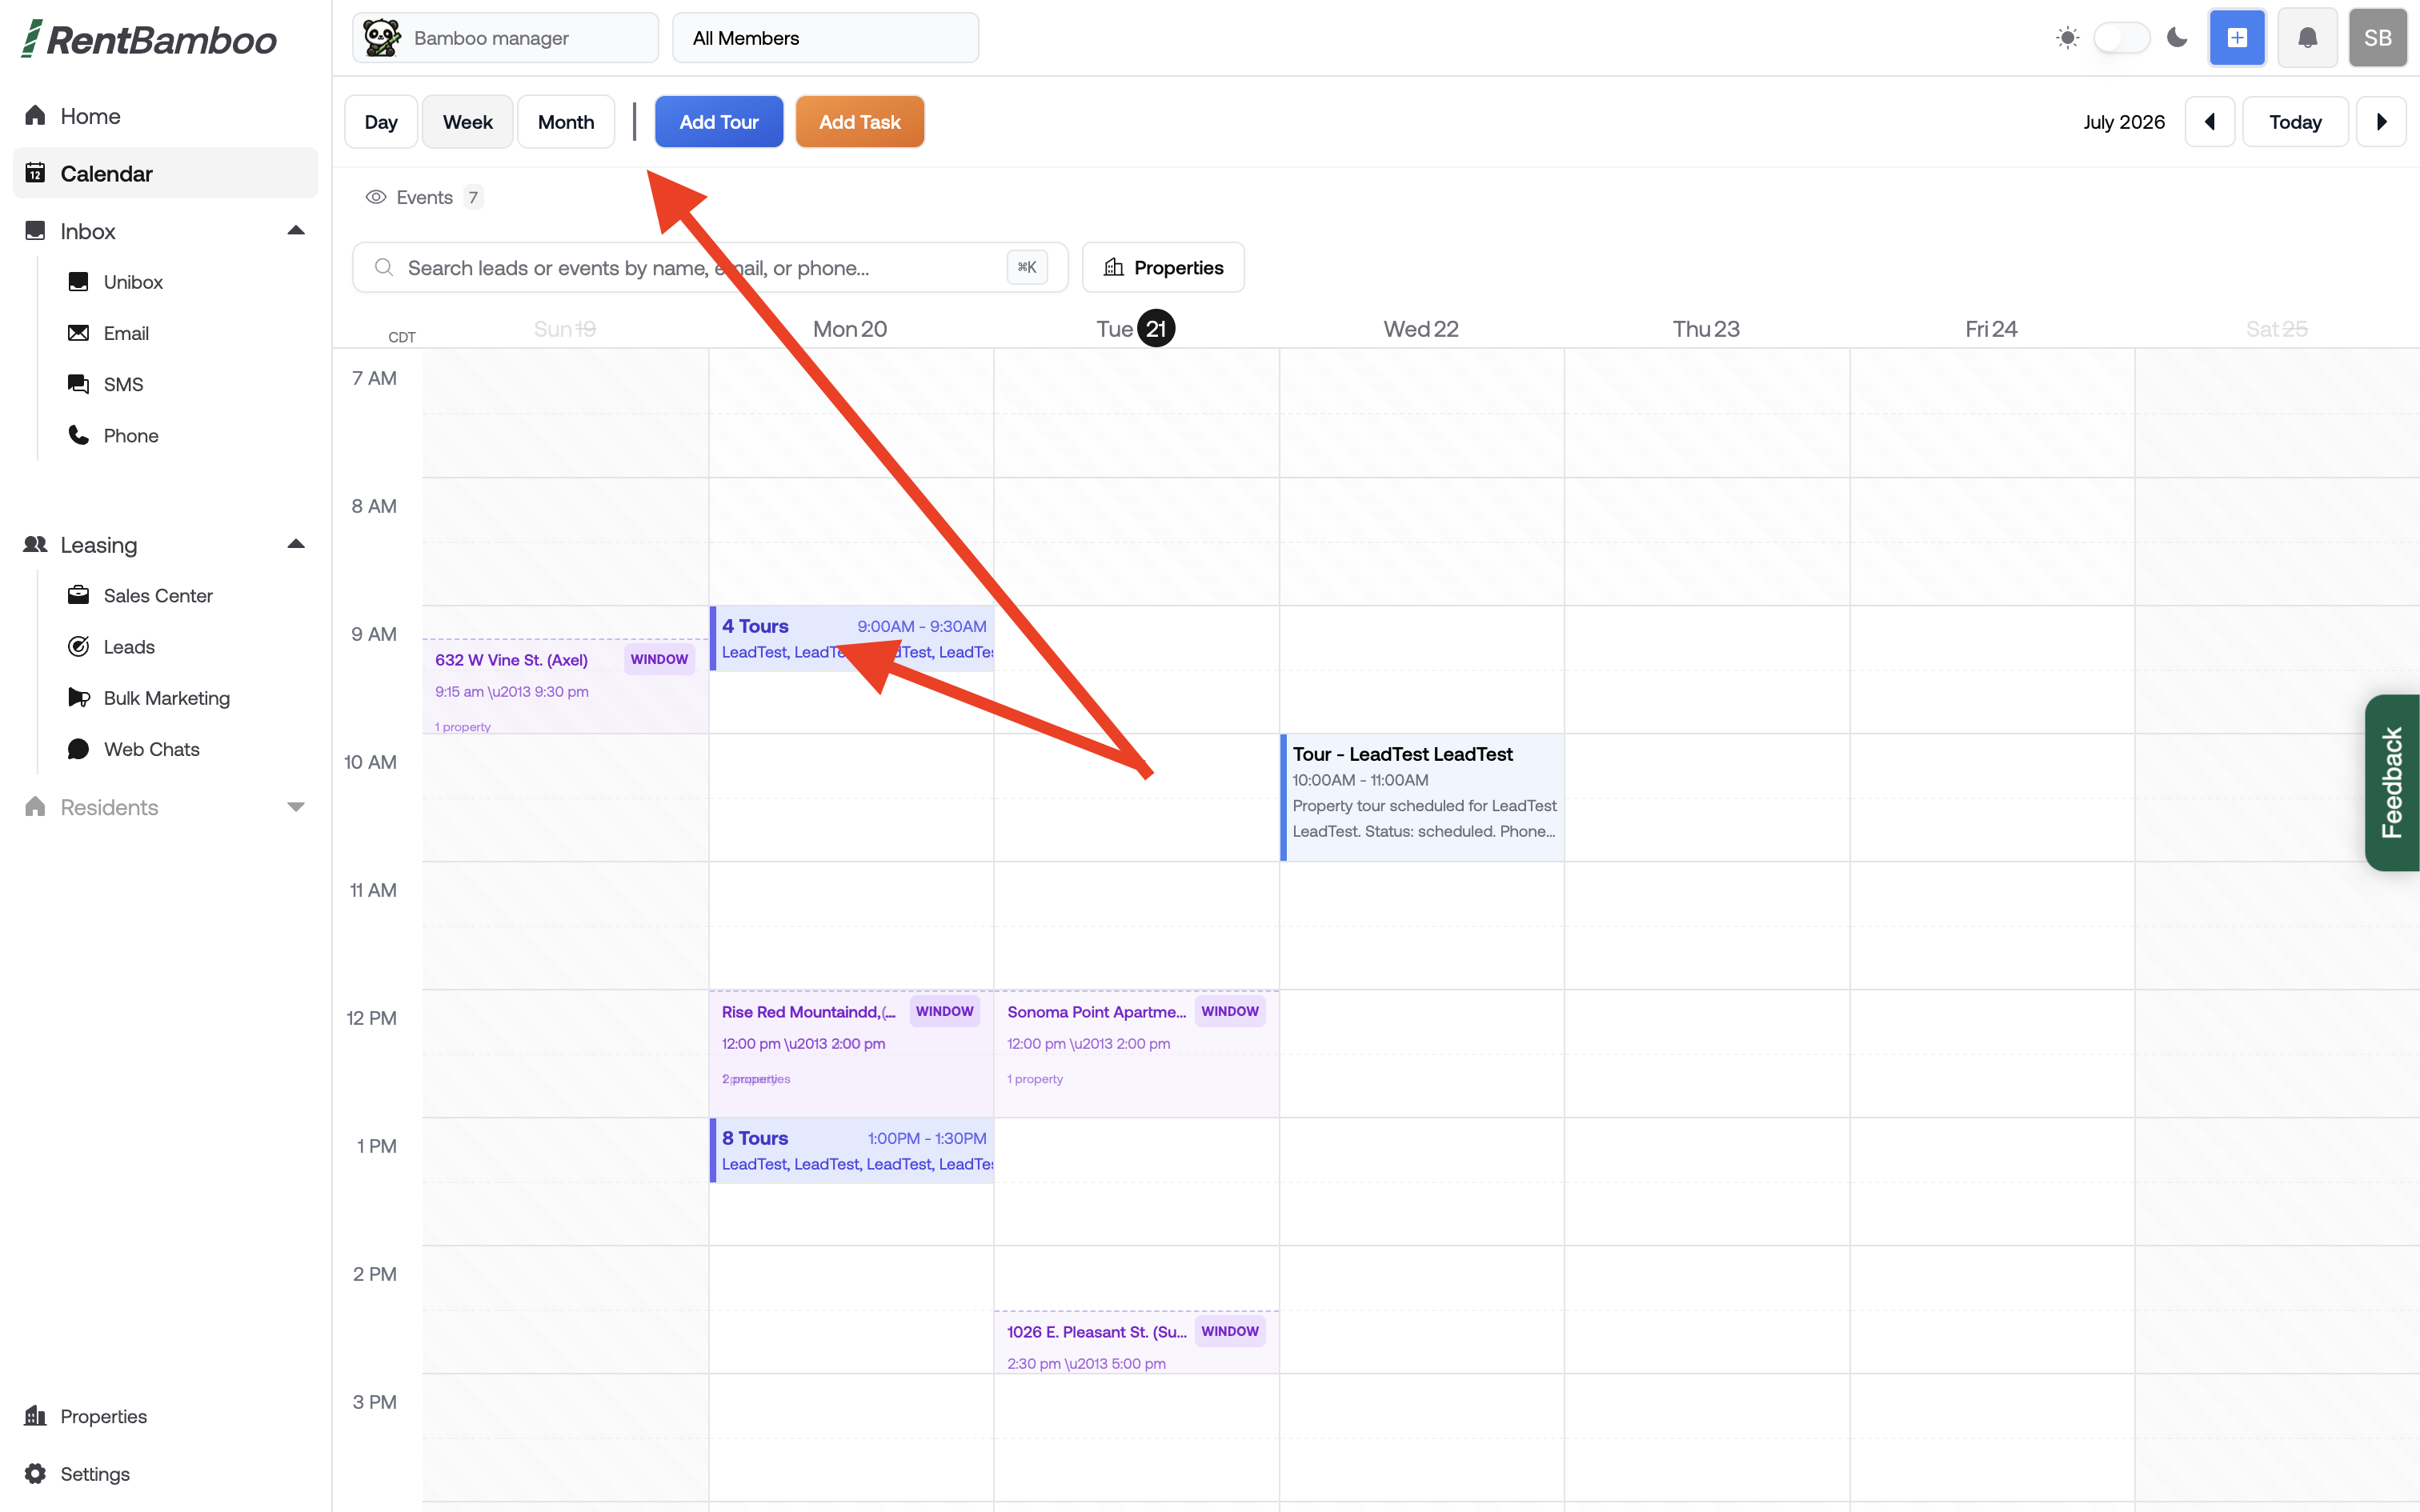Open the All Members dropdown
Viewport: 2420px width, 1512px height.
coord(825,38)
